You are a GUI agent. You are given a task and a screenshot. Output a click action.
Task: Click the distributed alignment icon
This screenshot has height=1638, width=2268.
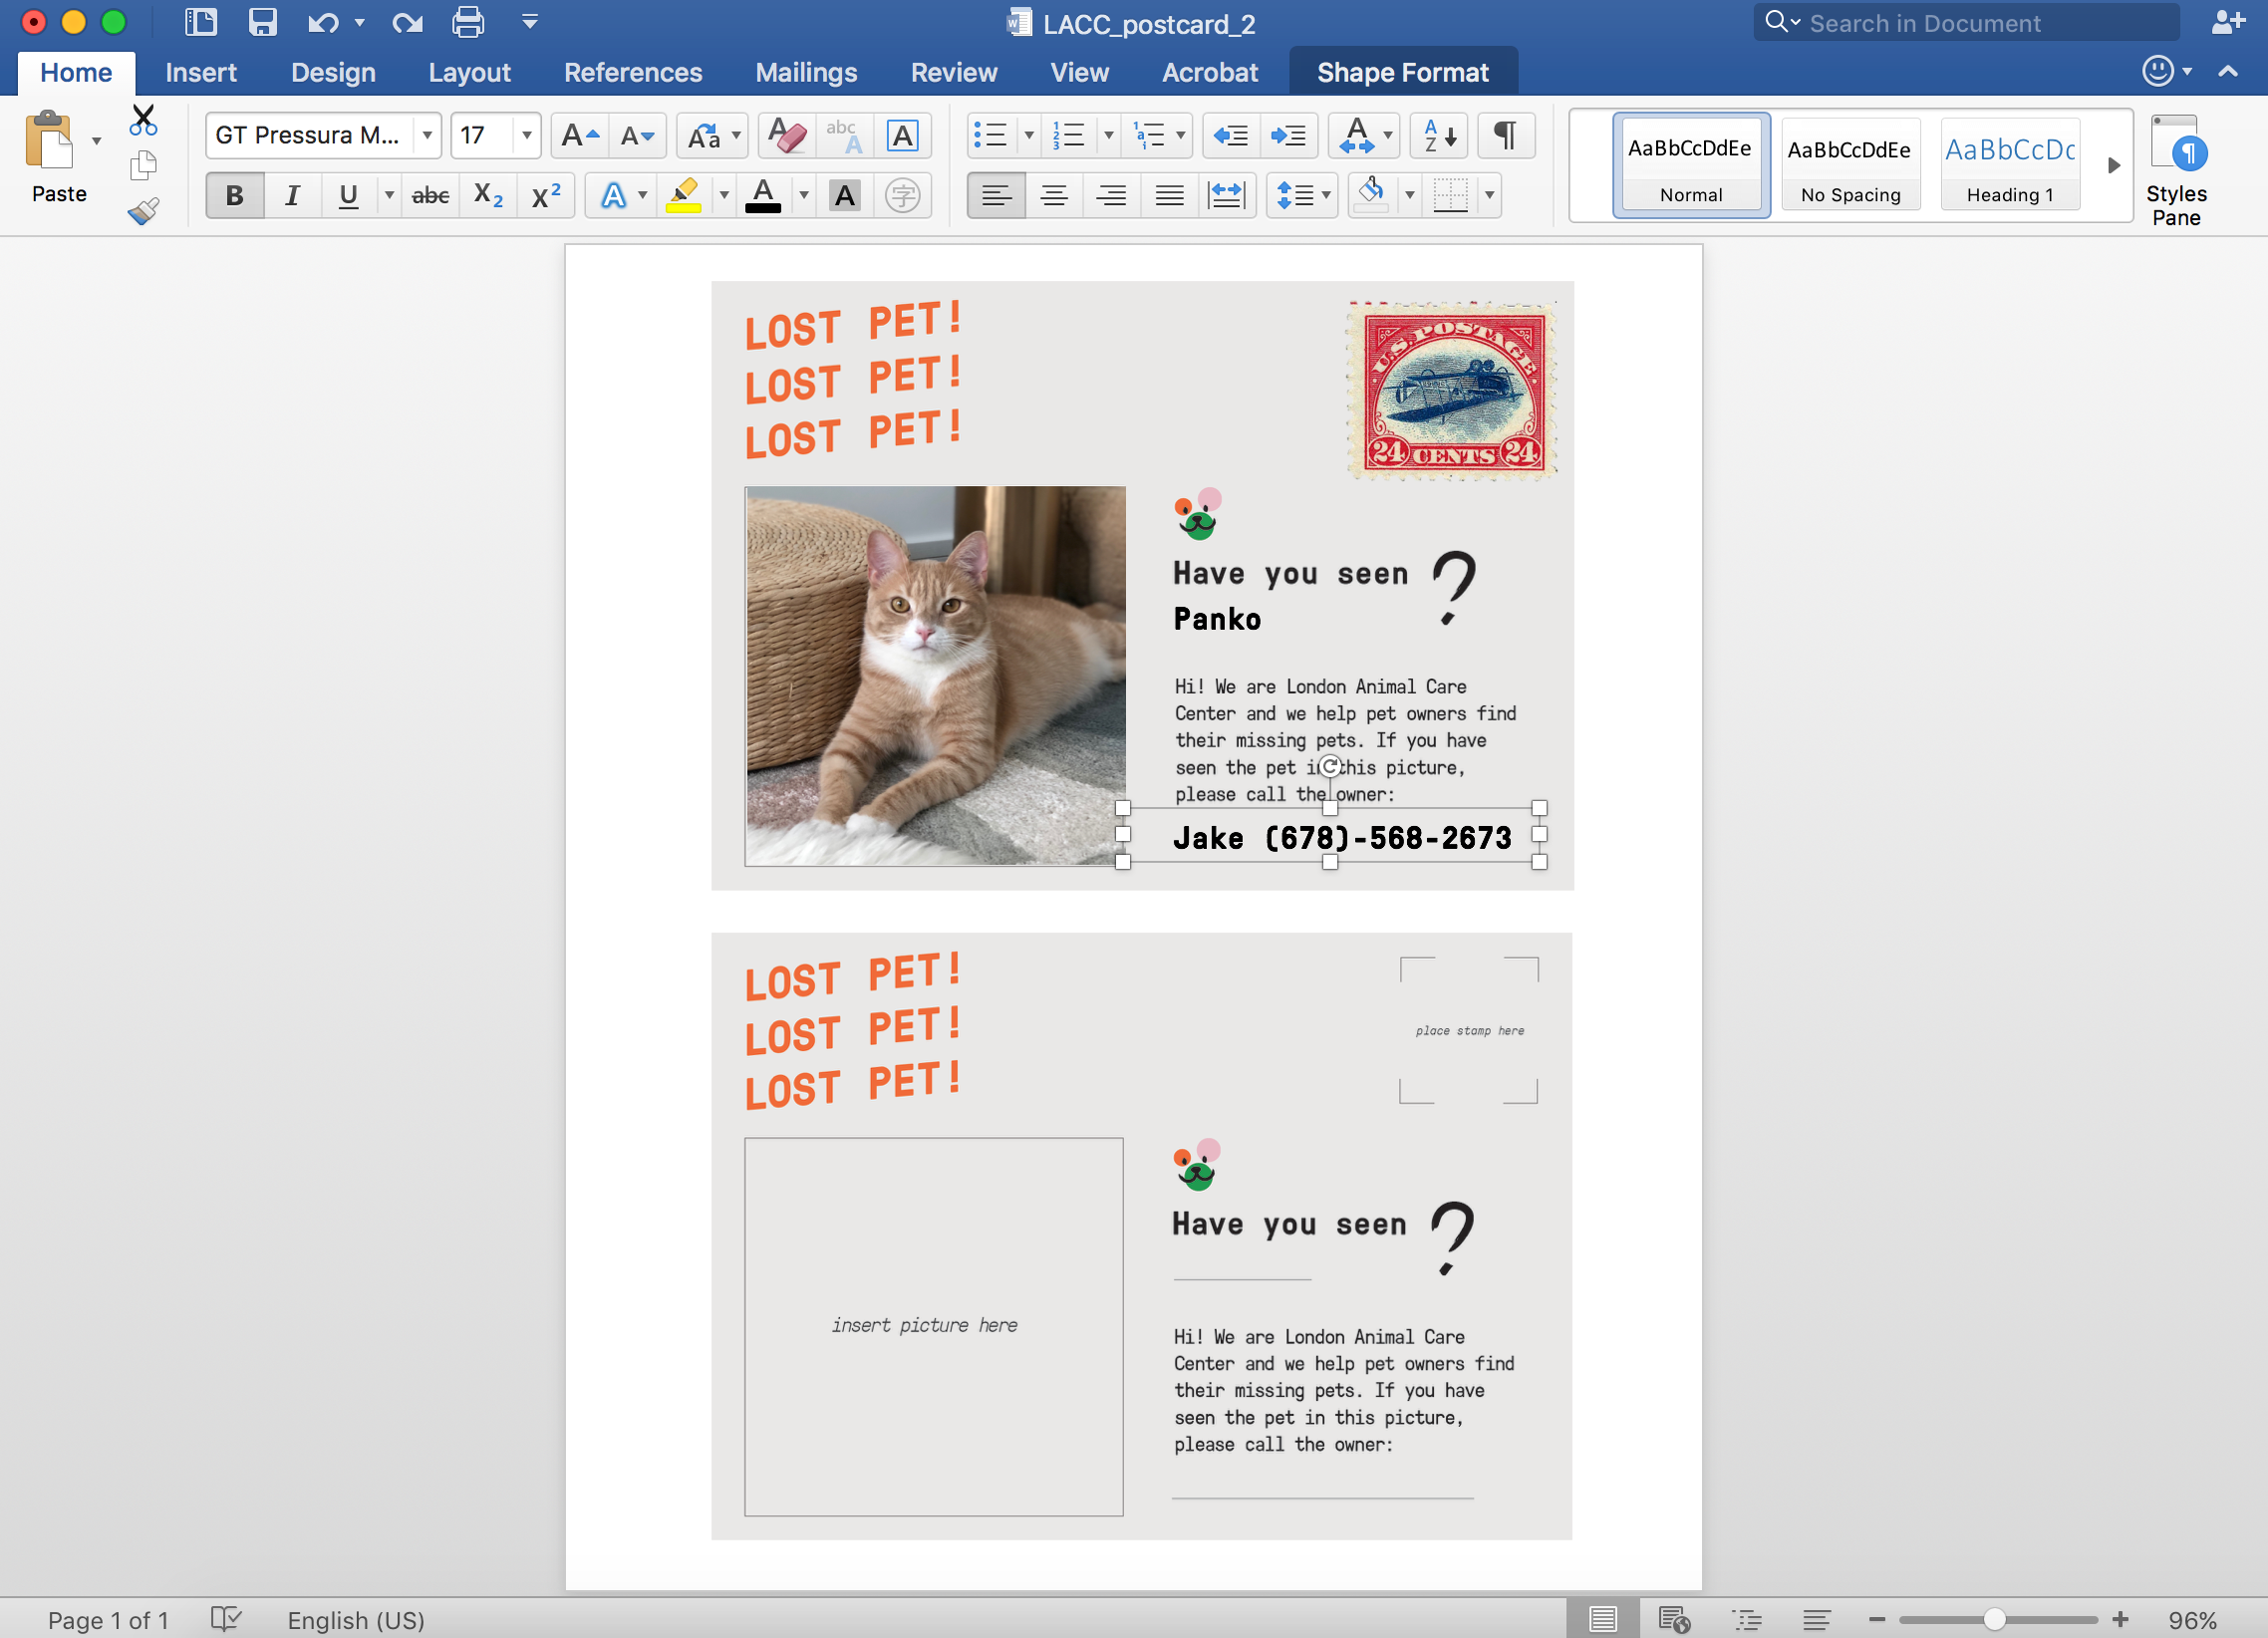1227,195
